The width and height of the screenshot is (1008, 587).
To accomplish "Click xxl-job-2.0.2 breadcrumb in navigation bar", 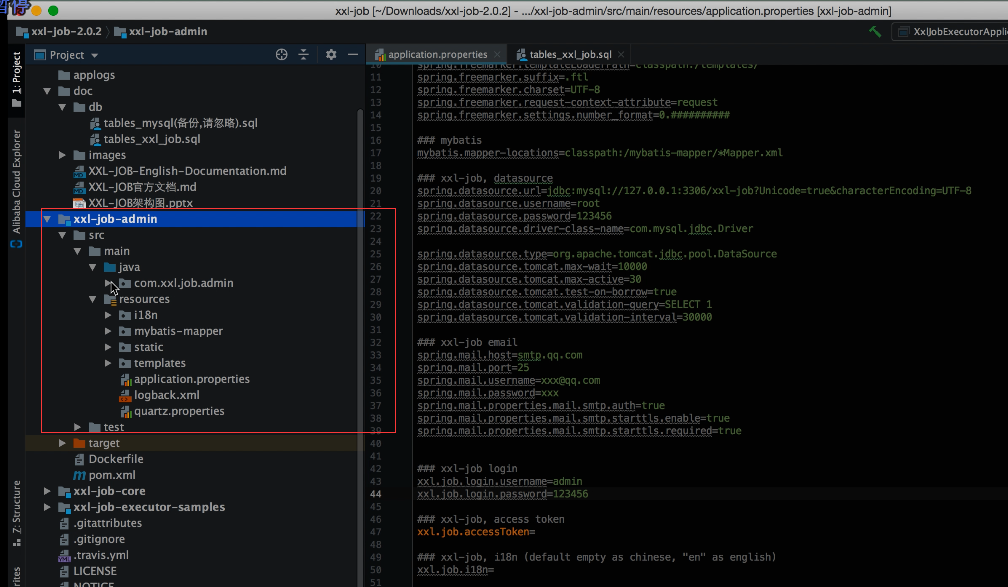I will coord(59,32).
